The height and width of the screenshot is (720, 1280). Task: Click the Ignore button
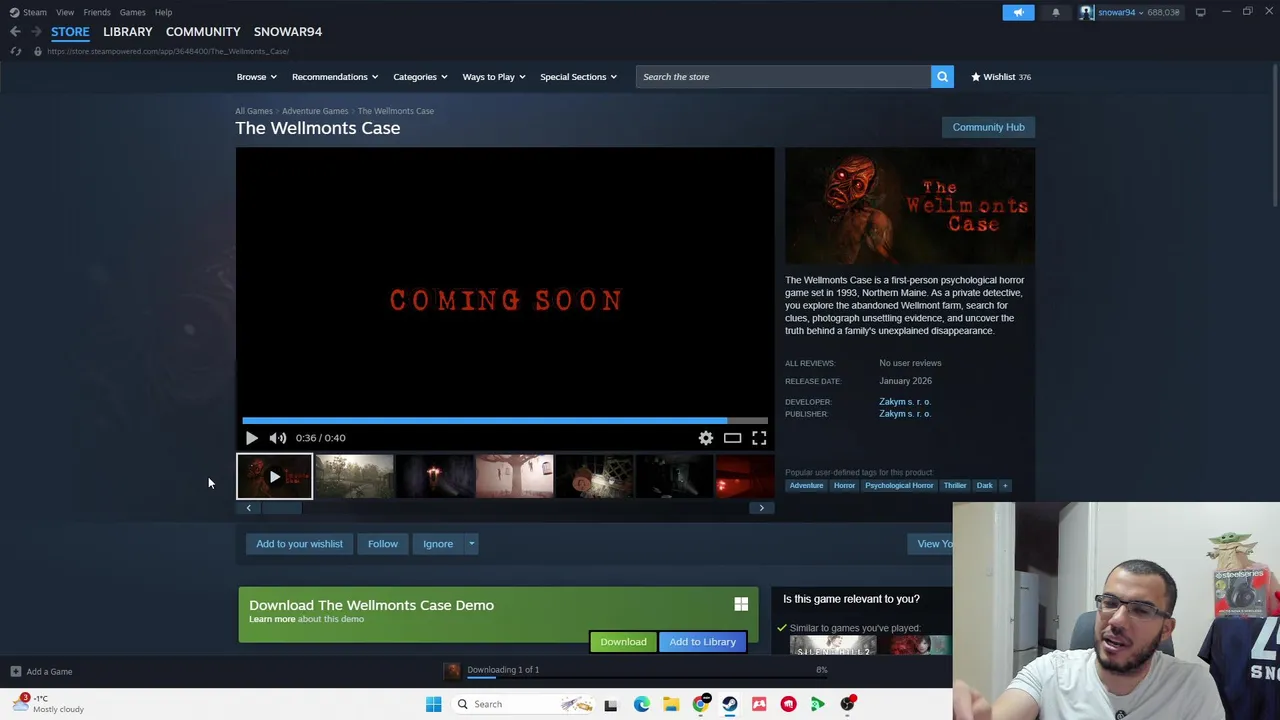tap(438, 544)
